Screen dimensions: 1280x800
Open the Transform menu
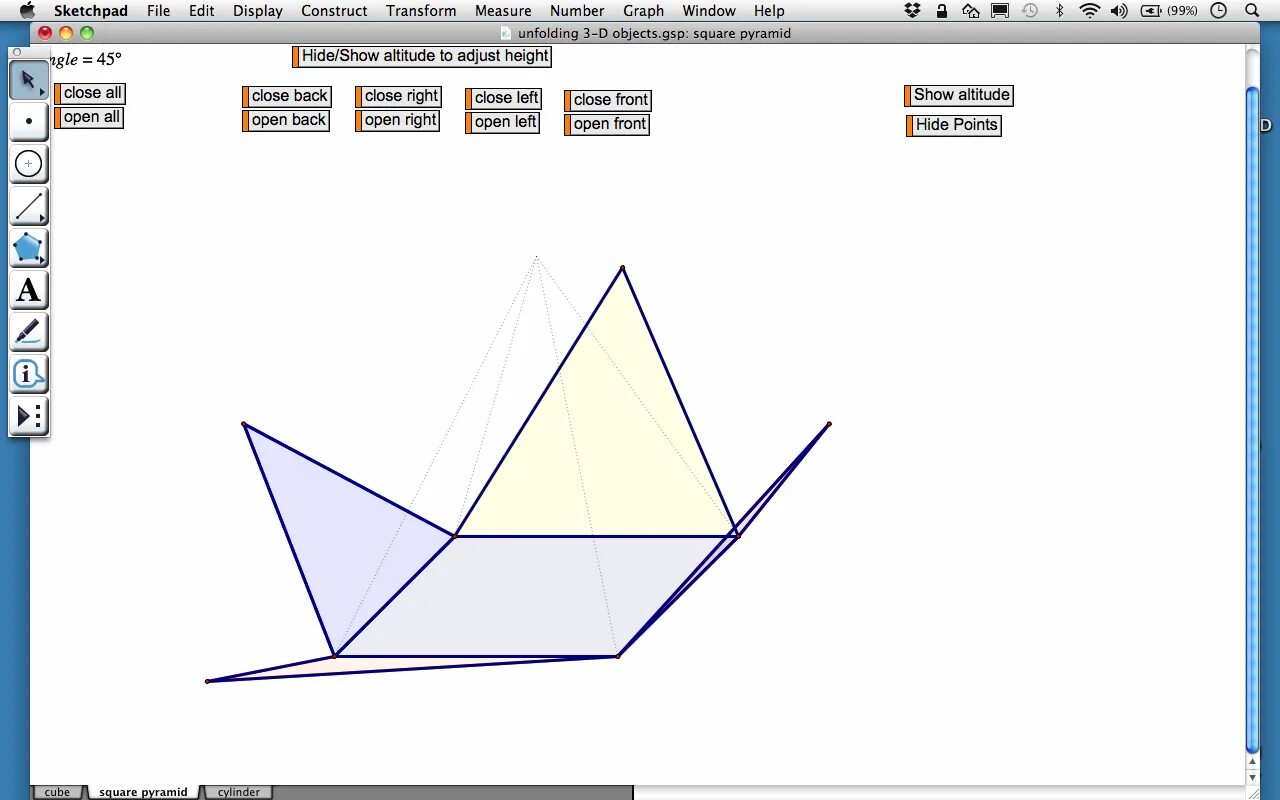tap(421, 11)
